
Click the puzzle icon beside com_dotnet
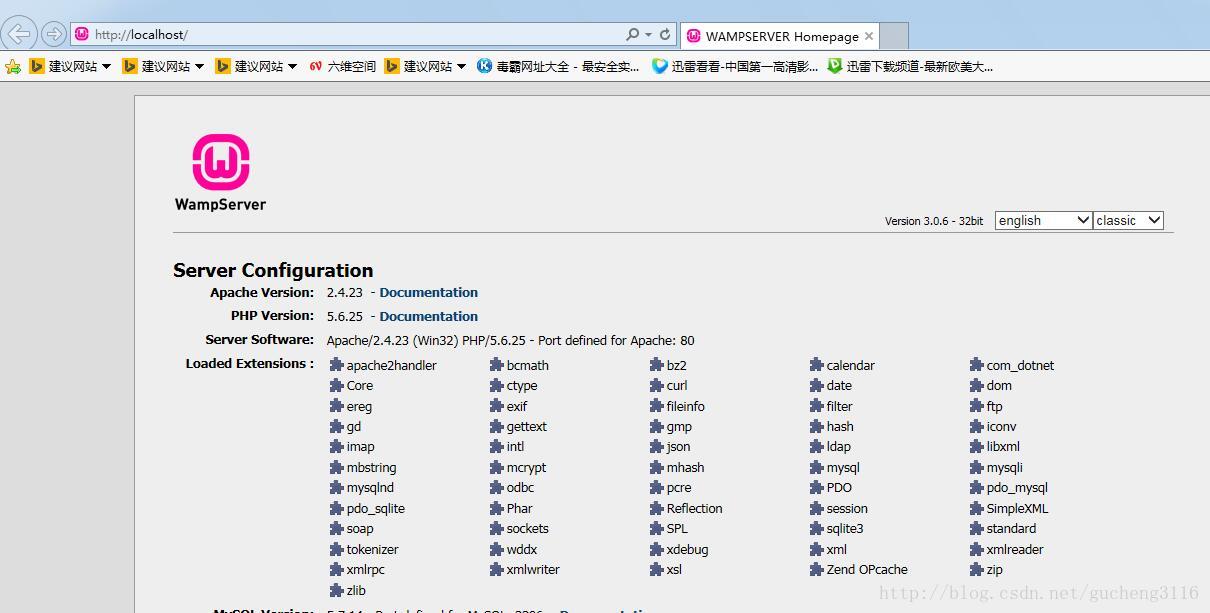pyautogui.click(x=977, y=365)
